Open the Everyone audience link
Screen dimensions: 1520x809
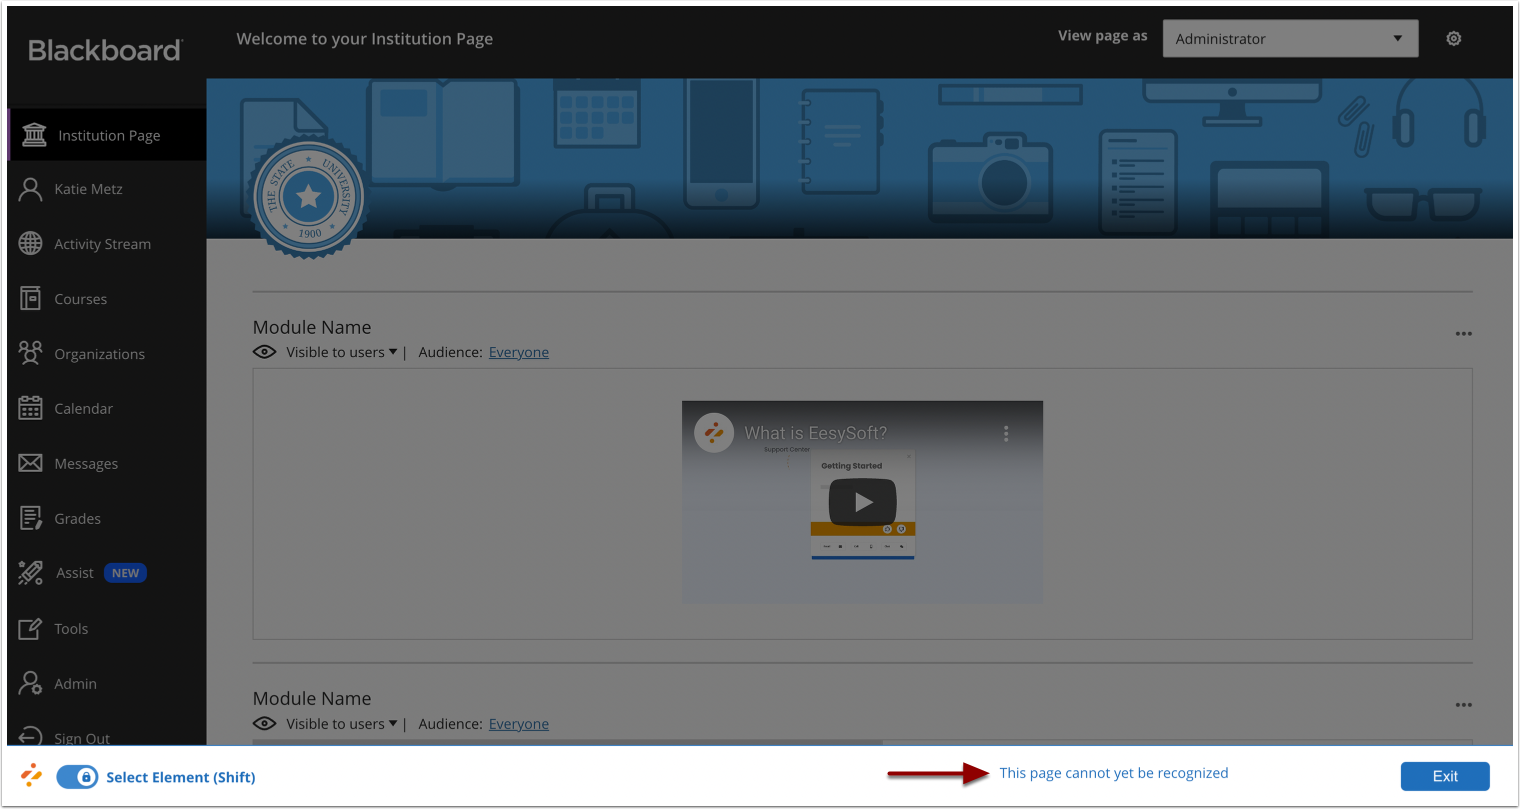coord(518,351)
